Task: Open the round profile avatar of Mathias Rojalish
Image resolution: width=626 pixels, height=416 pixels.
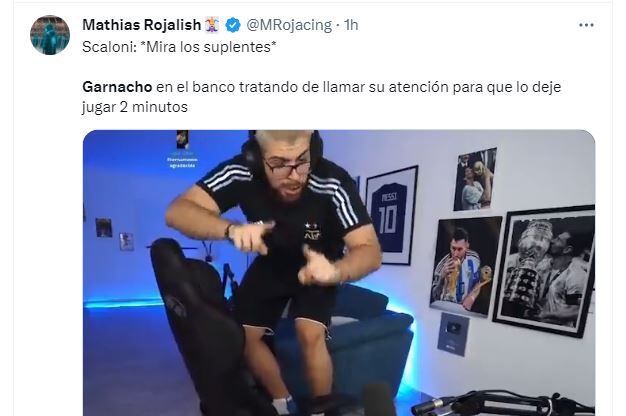Action: click(x=50, y=35)
